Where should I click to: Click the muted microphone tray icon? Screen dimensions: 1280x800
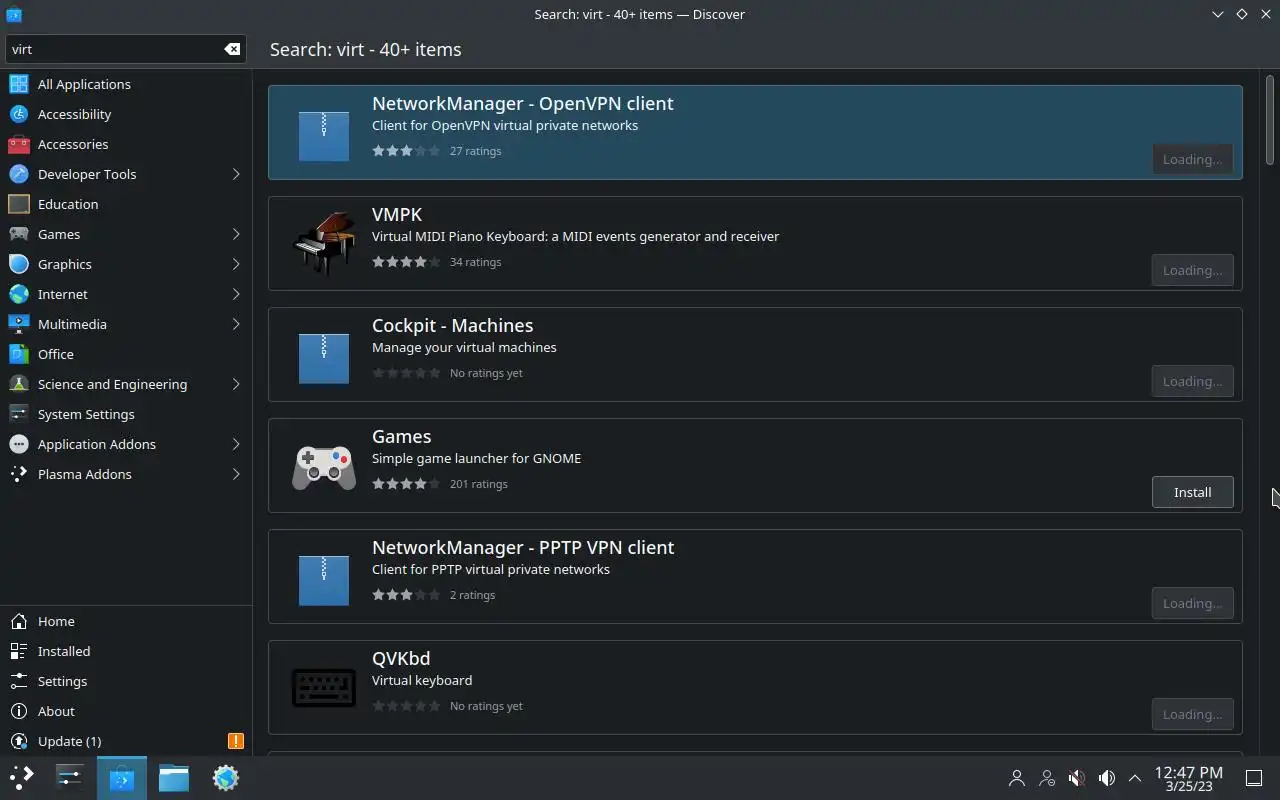tap(1076, 778)
